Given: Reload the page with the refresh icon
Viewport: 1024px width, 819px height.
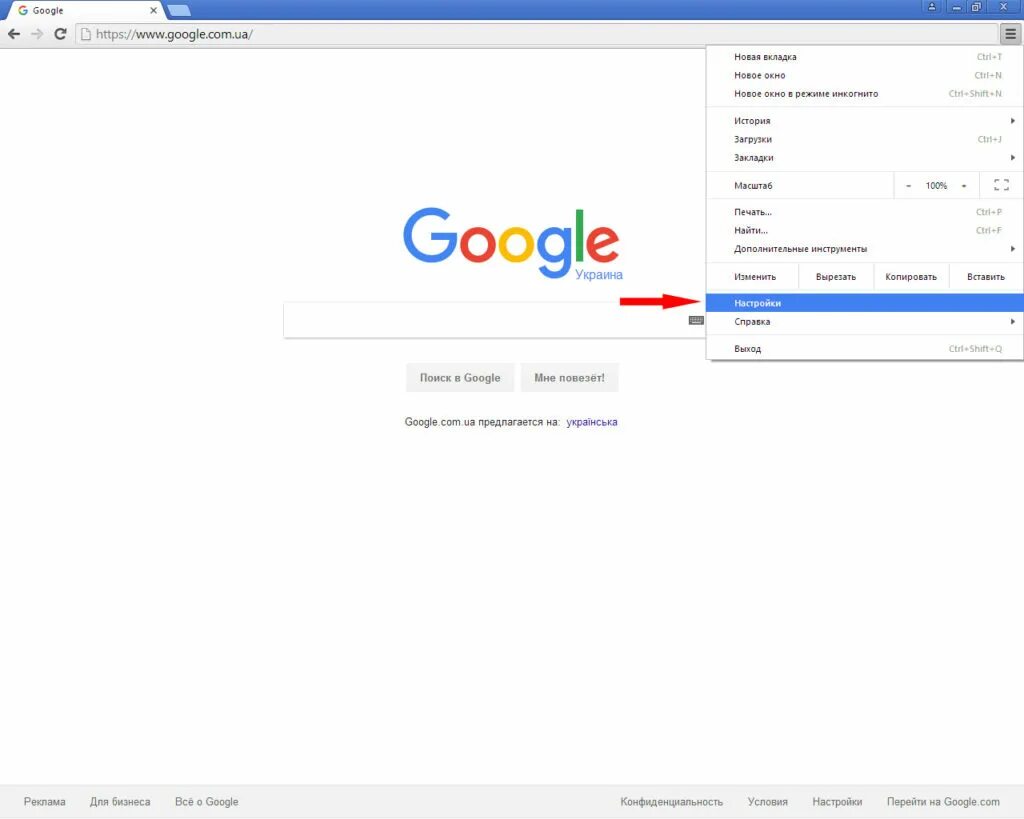Looking at the screenshot, I should pos(60,34).
